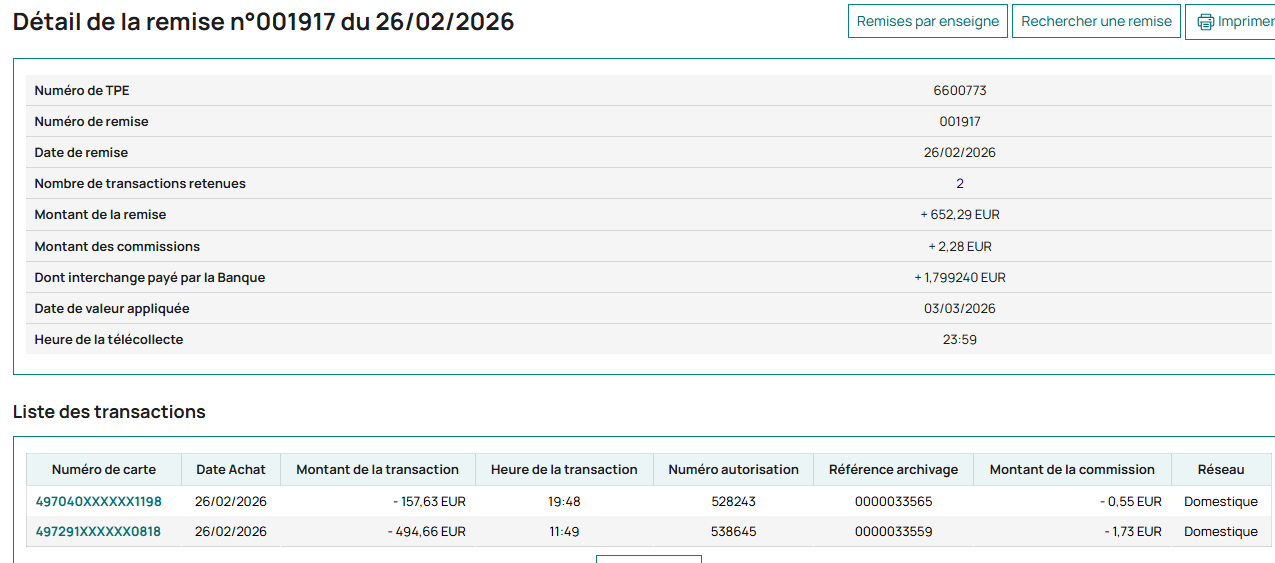Click the remise amount + 652,29 EUR
This screenshot has width=1275, height=563.
point(960,214)
